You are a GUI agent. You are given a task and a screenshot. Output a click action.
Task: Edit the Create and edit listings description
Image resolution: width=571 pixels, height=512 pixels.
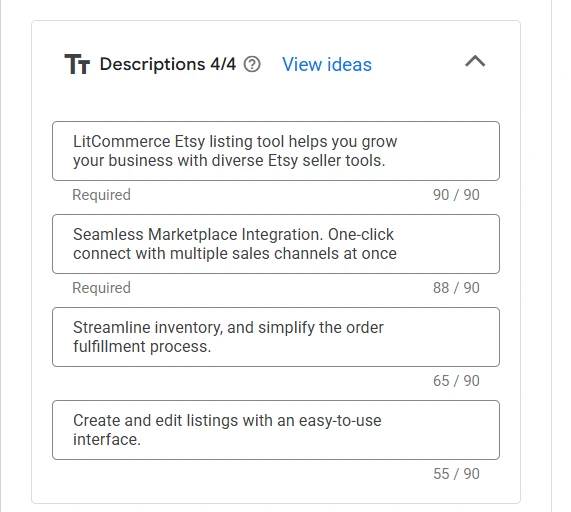[x=276, y=430]
